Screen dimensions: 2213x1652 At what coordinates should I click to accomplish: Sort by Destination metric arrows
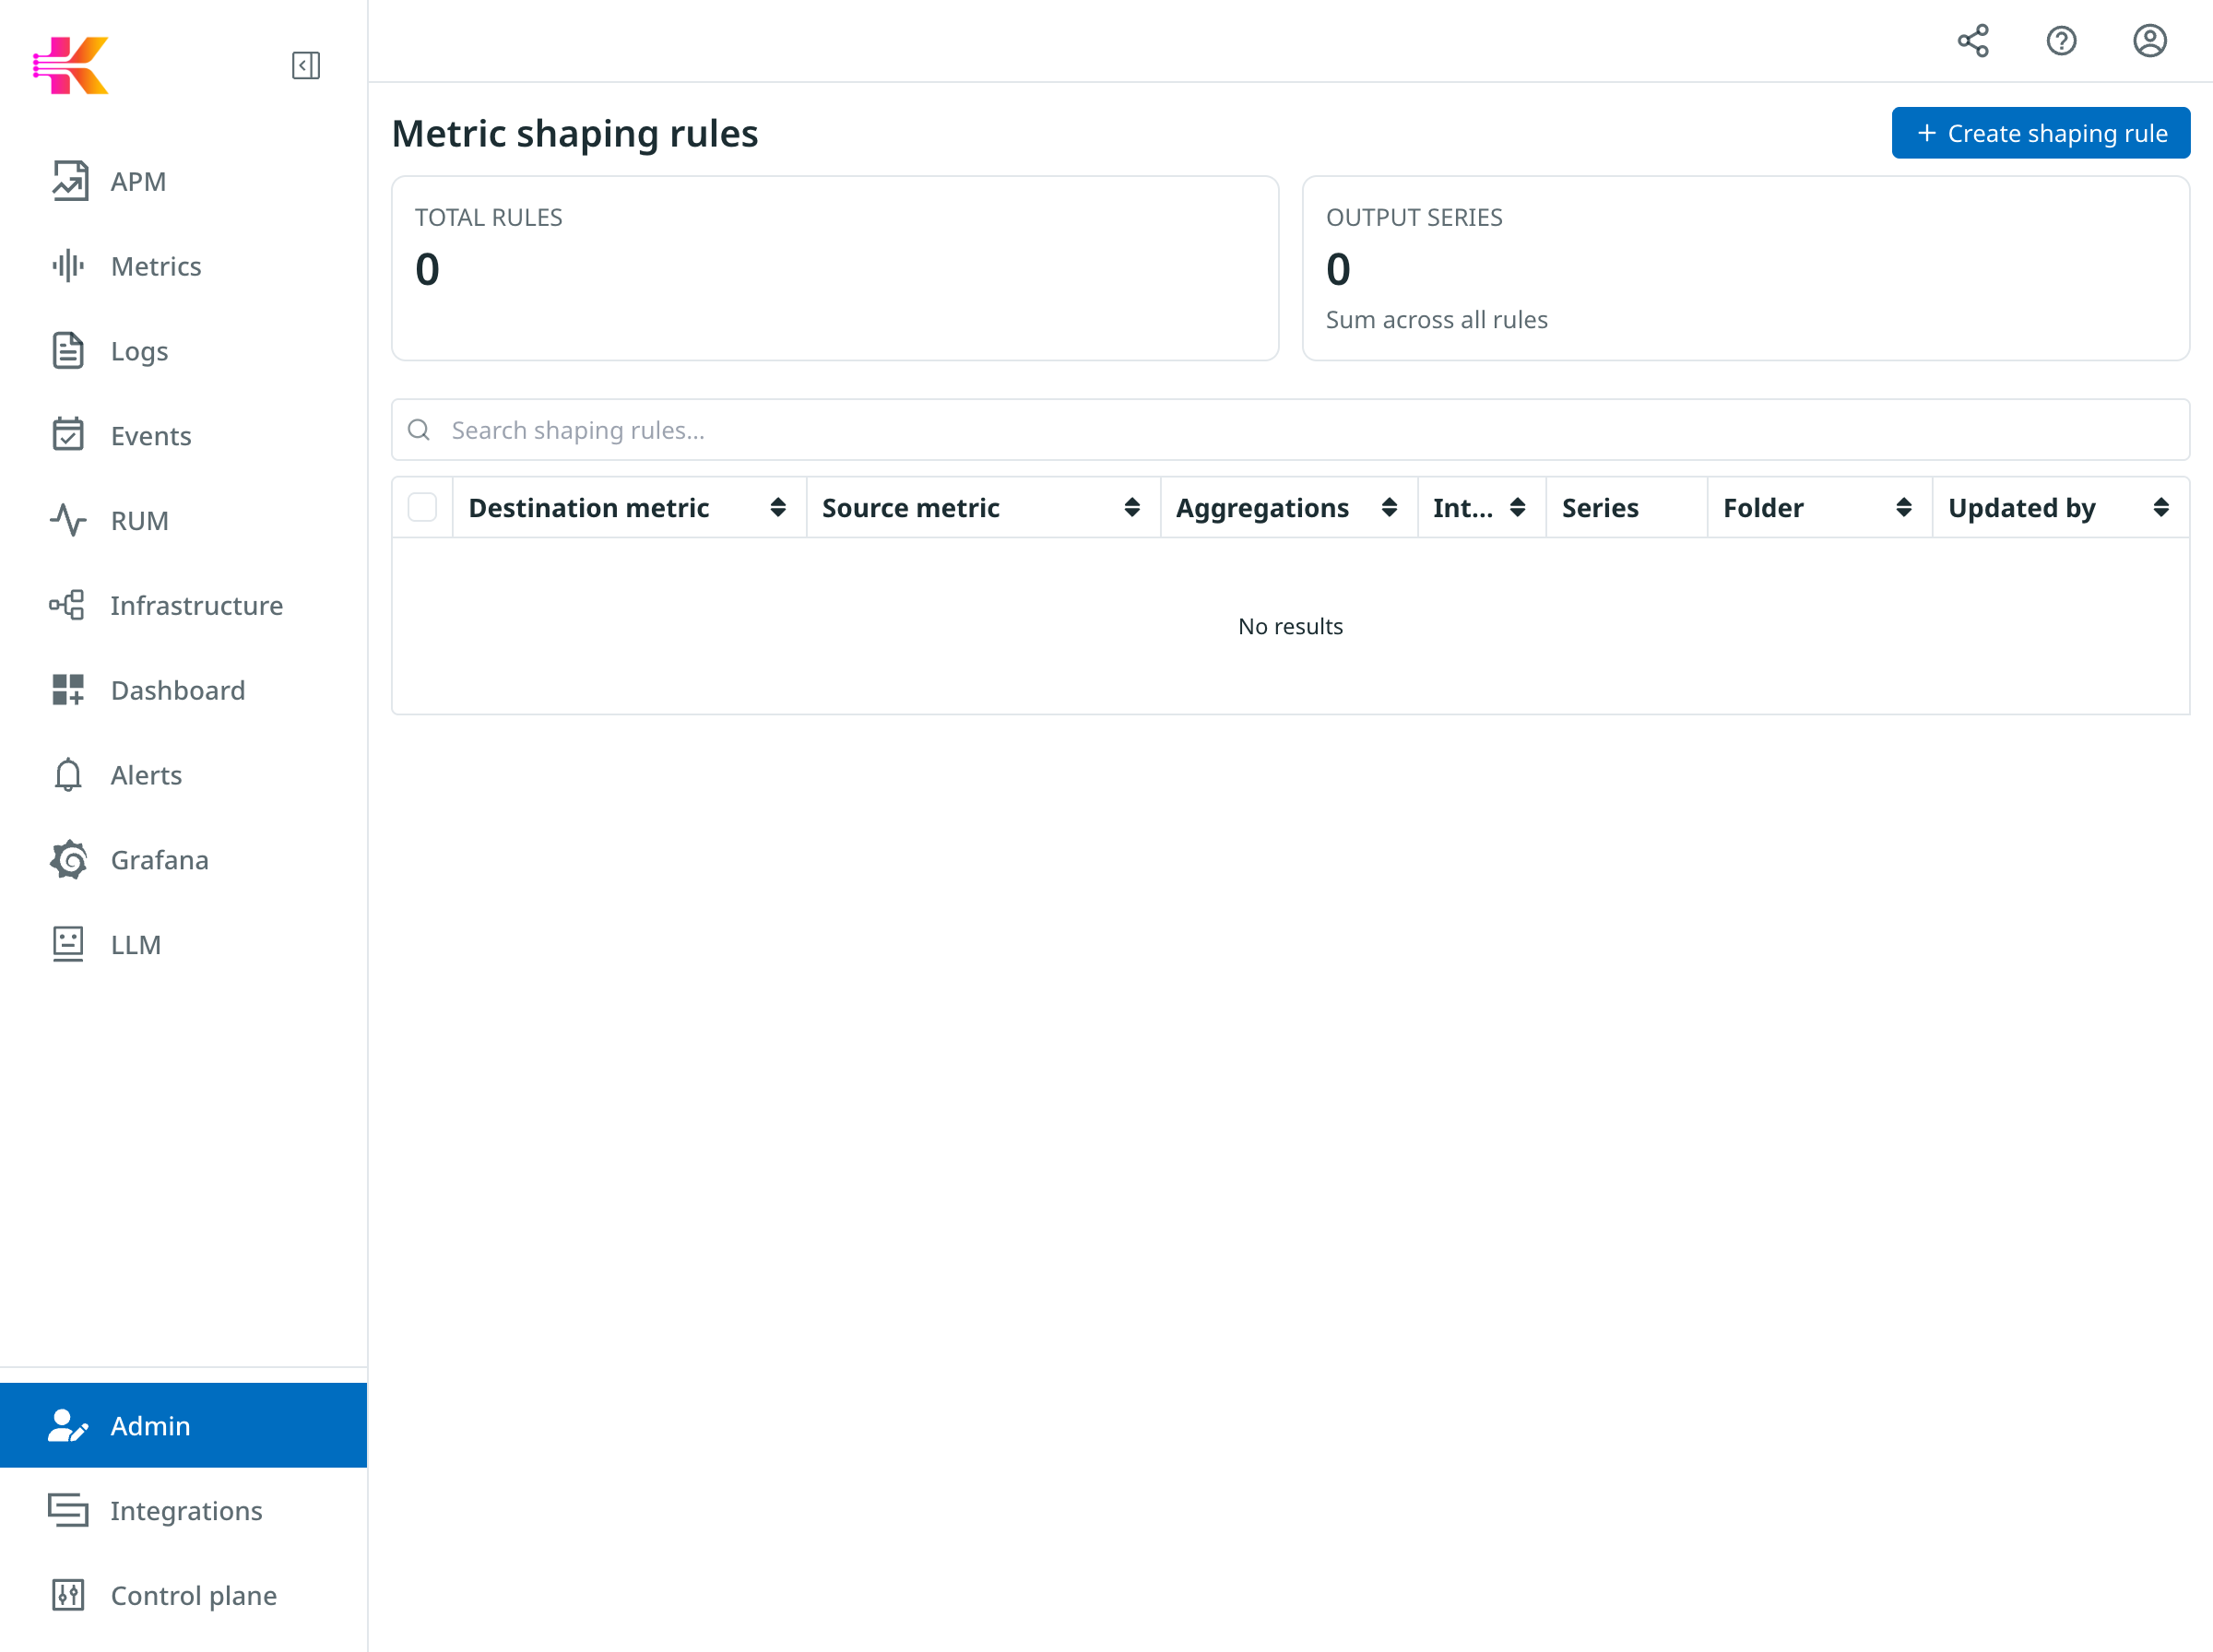(x=778, y=508)
